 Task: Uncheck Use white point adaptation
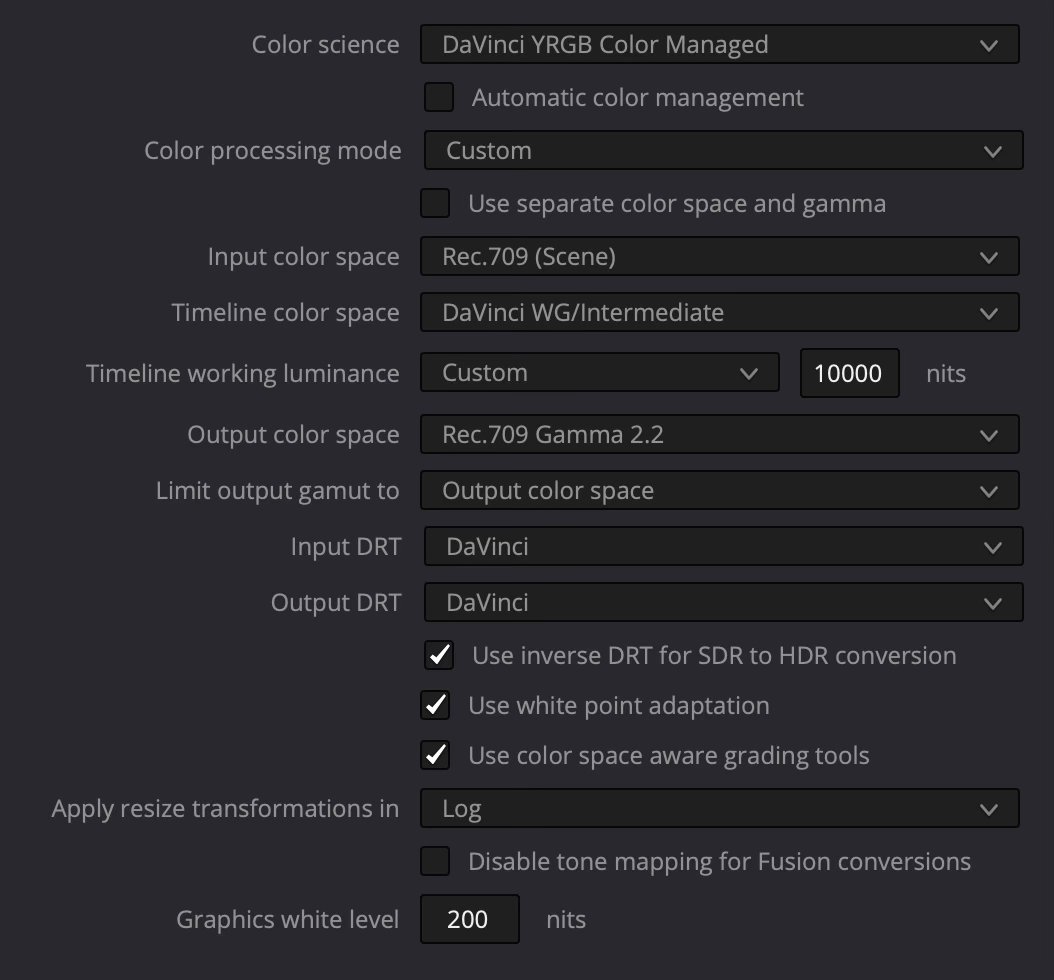435,705
